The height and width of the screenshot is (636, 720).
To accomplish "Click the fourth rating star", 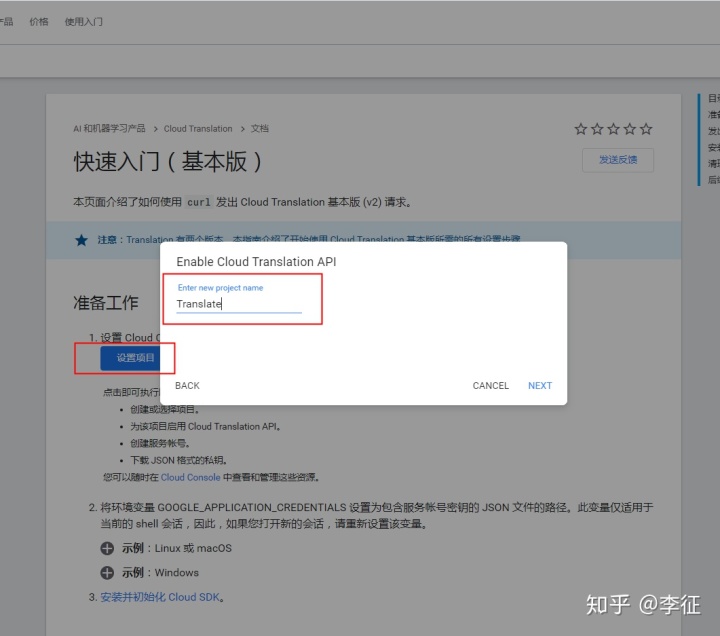I will [x=630, y=129].
